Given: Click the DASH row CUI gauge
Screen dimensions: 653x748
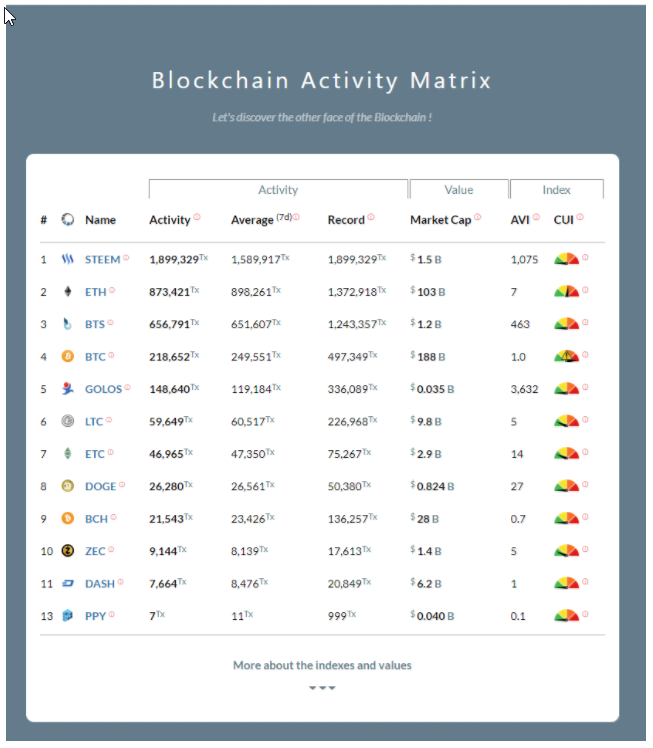Looking at the screenshot, I should (x=566, y=583).
